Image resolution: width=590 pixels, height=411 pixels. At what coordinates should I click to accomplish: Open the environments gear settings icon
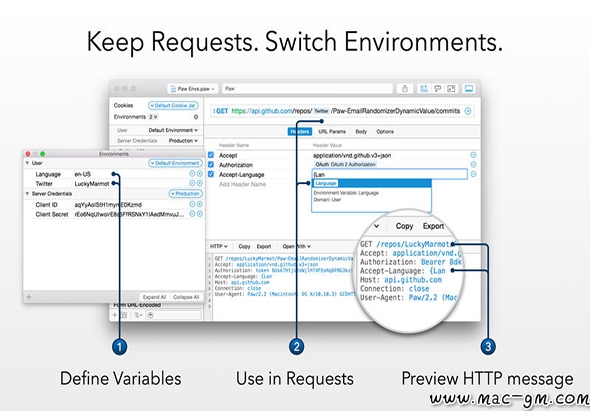pyautogui.click(x=196, y=117)
